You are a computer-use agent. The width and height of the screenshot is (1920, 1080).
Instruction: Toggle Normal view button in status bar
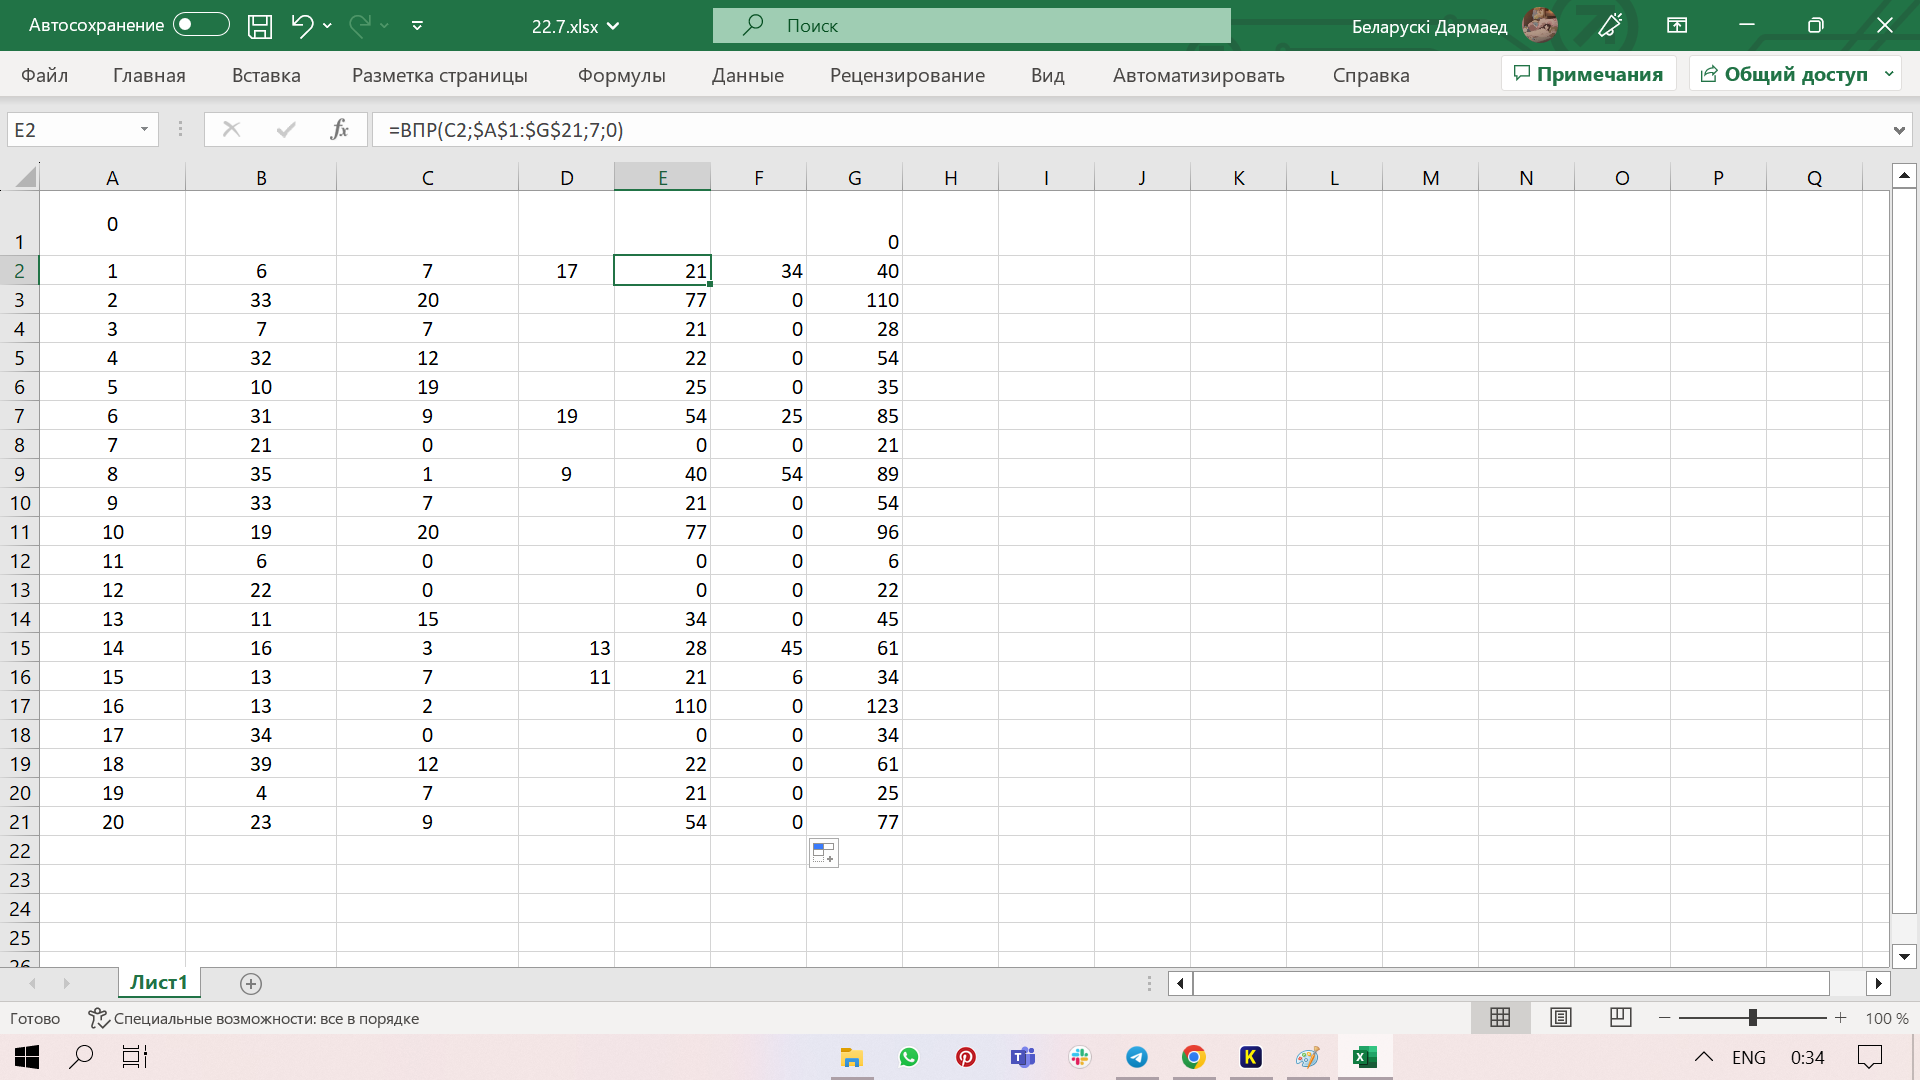(1500, 1018)
